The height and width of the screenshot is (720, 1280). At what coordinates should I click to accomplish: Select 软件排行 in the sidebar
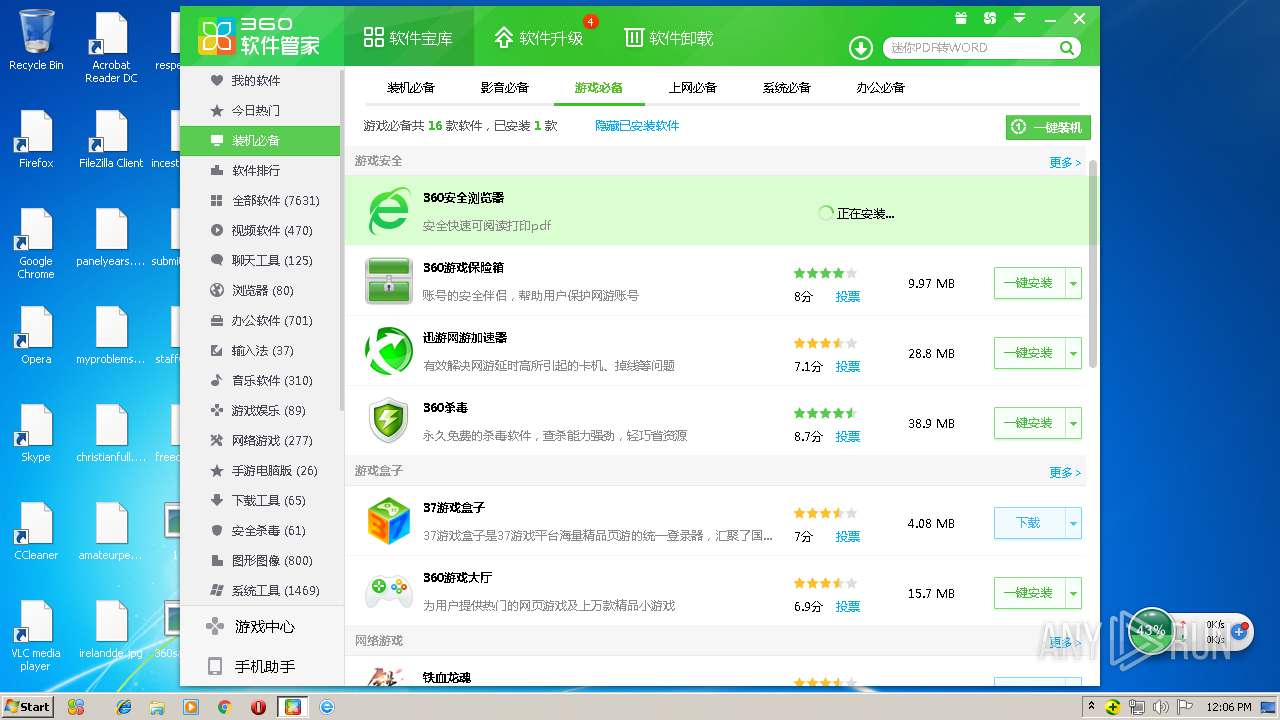[x=260, y=170]
